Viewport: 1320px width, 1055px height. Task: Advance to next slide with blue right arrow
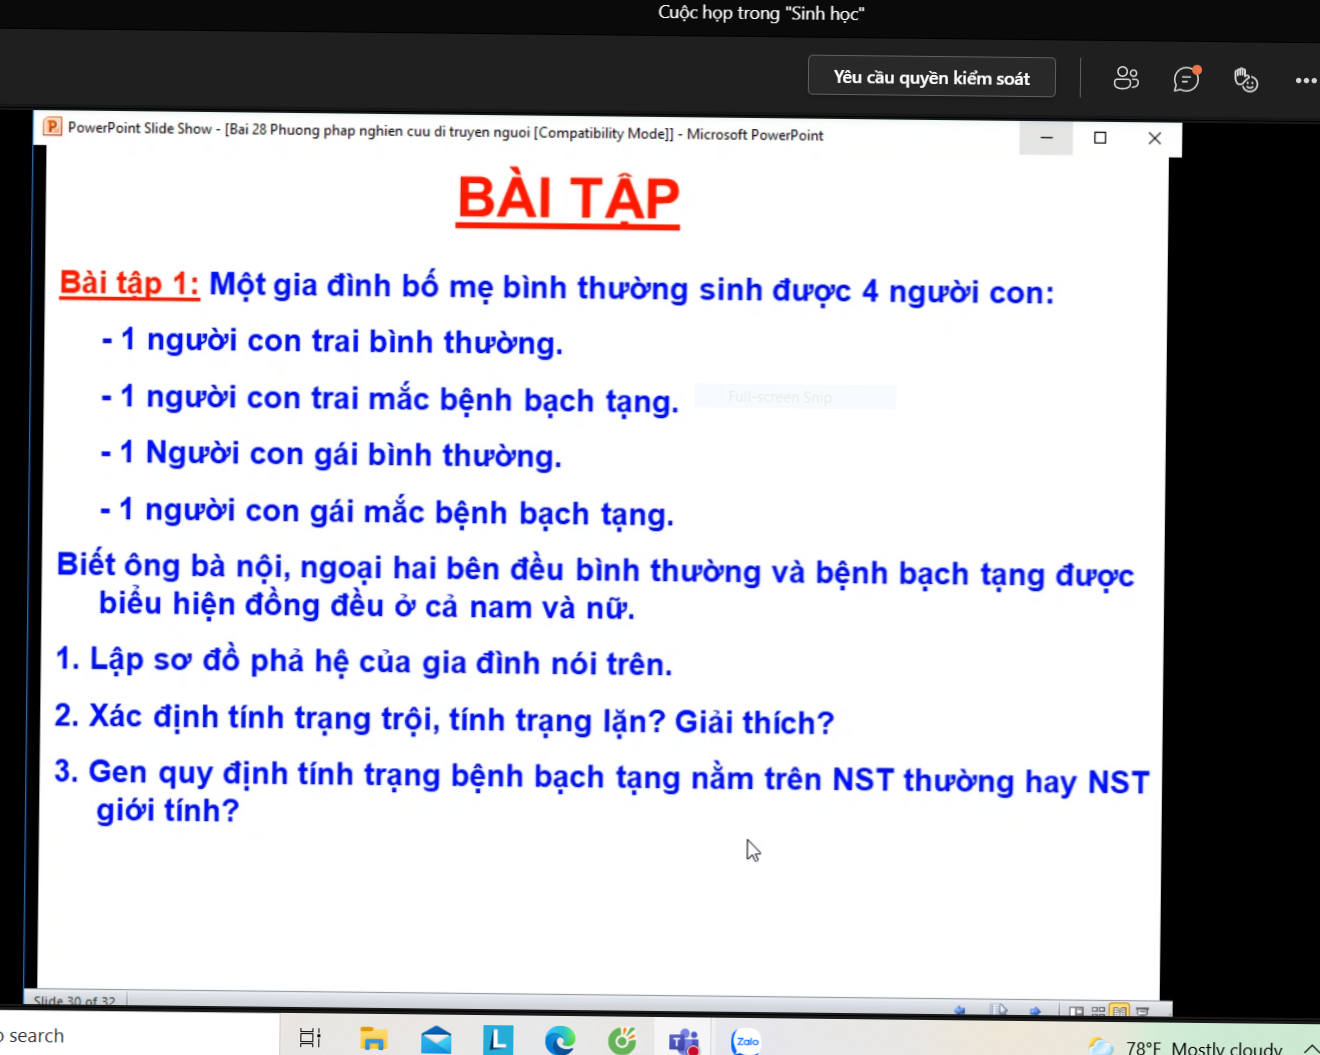[x=1035, y=1010]
